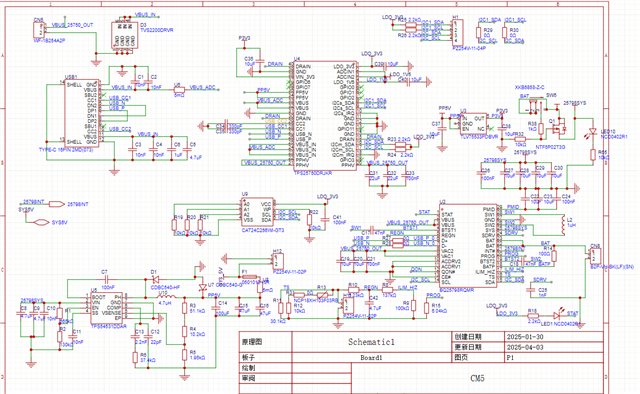Viewport: 640px width, 394px height.
Task: Select the R29 resistor near I2C1_SDA
Action: (479, 33)
